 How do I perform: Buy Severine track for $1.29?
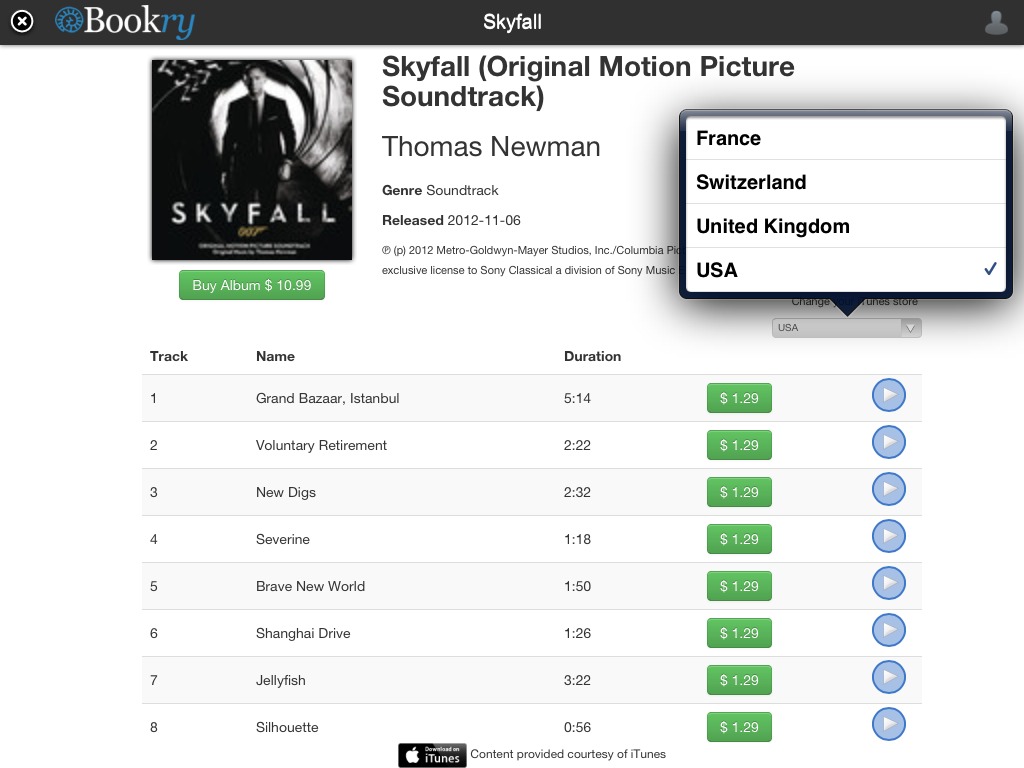(739, 539)
